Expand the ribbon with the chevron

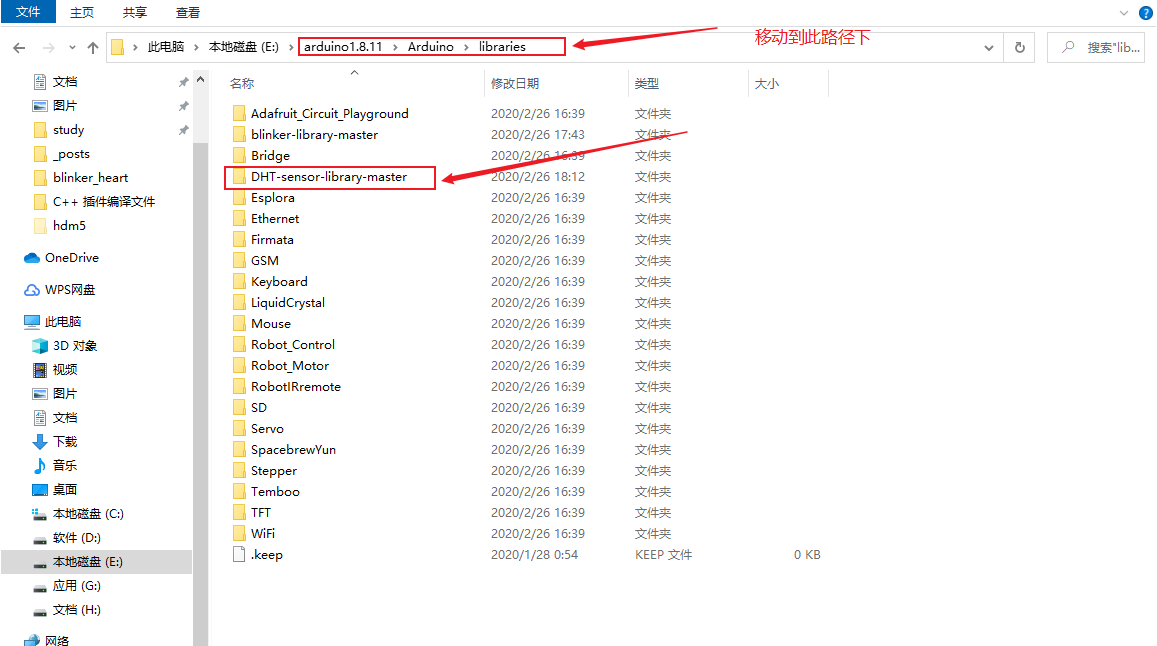[1124, 13]
